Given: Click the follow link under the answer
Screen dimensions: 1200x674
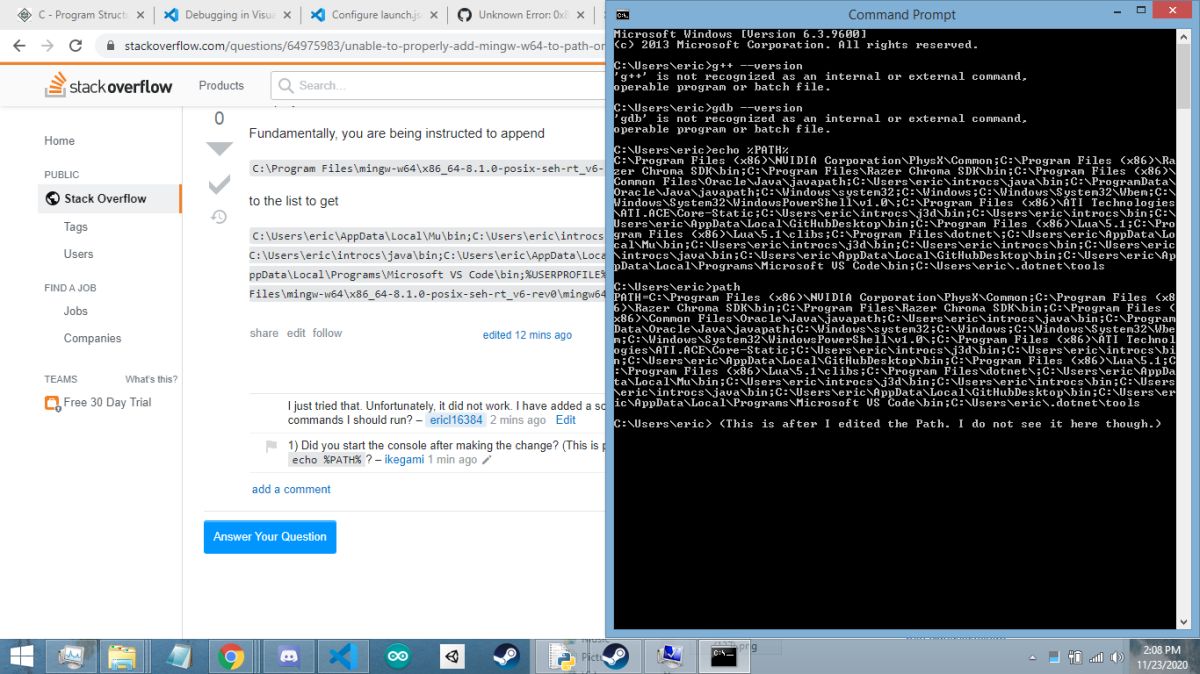Looking at the screenshot, I should coord(327,333).
